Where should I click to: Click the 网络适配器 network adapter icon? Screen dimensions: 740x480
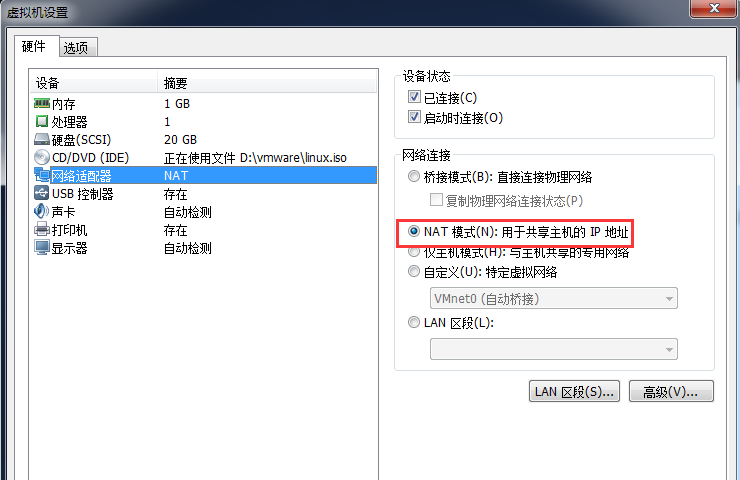(42, 175)
